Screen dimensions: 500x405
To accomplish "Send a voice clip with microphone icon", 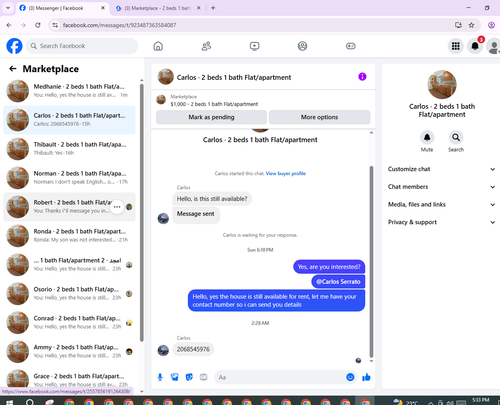I will click(x=160, y=377).
